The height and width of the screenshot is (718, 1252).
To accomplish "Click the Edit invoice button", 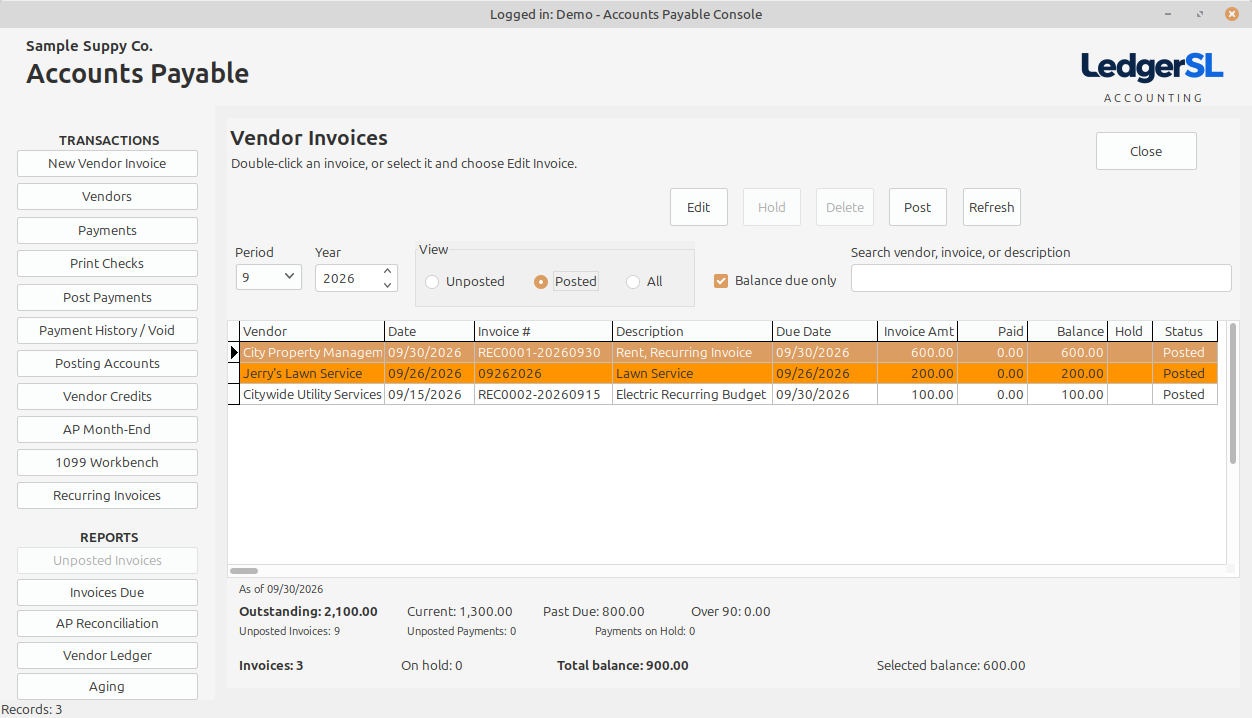I will pos(699,208).
